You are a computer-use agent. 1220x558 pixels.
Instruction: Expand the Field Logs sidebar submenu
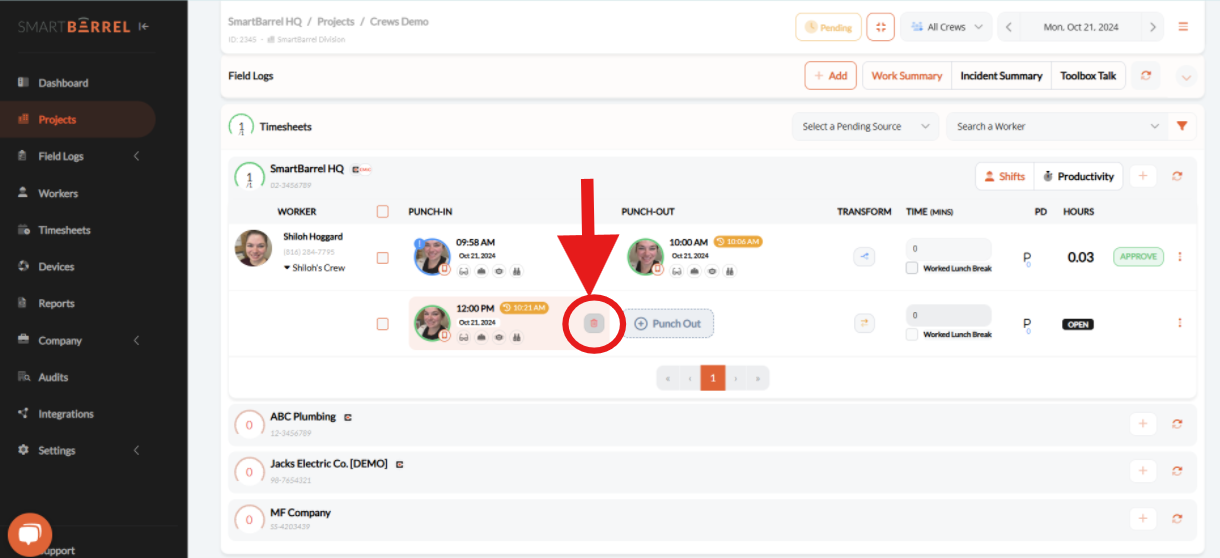coord(136,156)
